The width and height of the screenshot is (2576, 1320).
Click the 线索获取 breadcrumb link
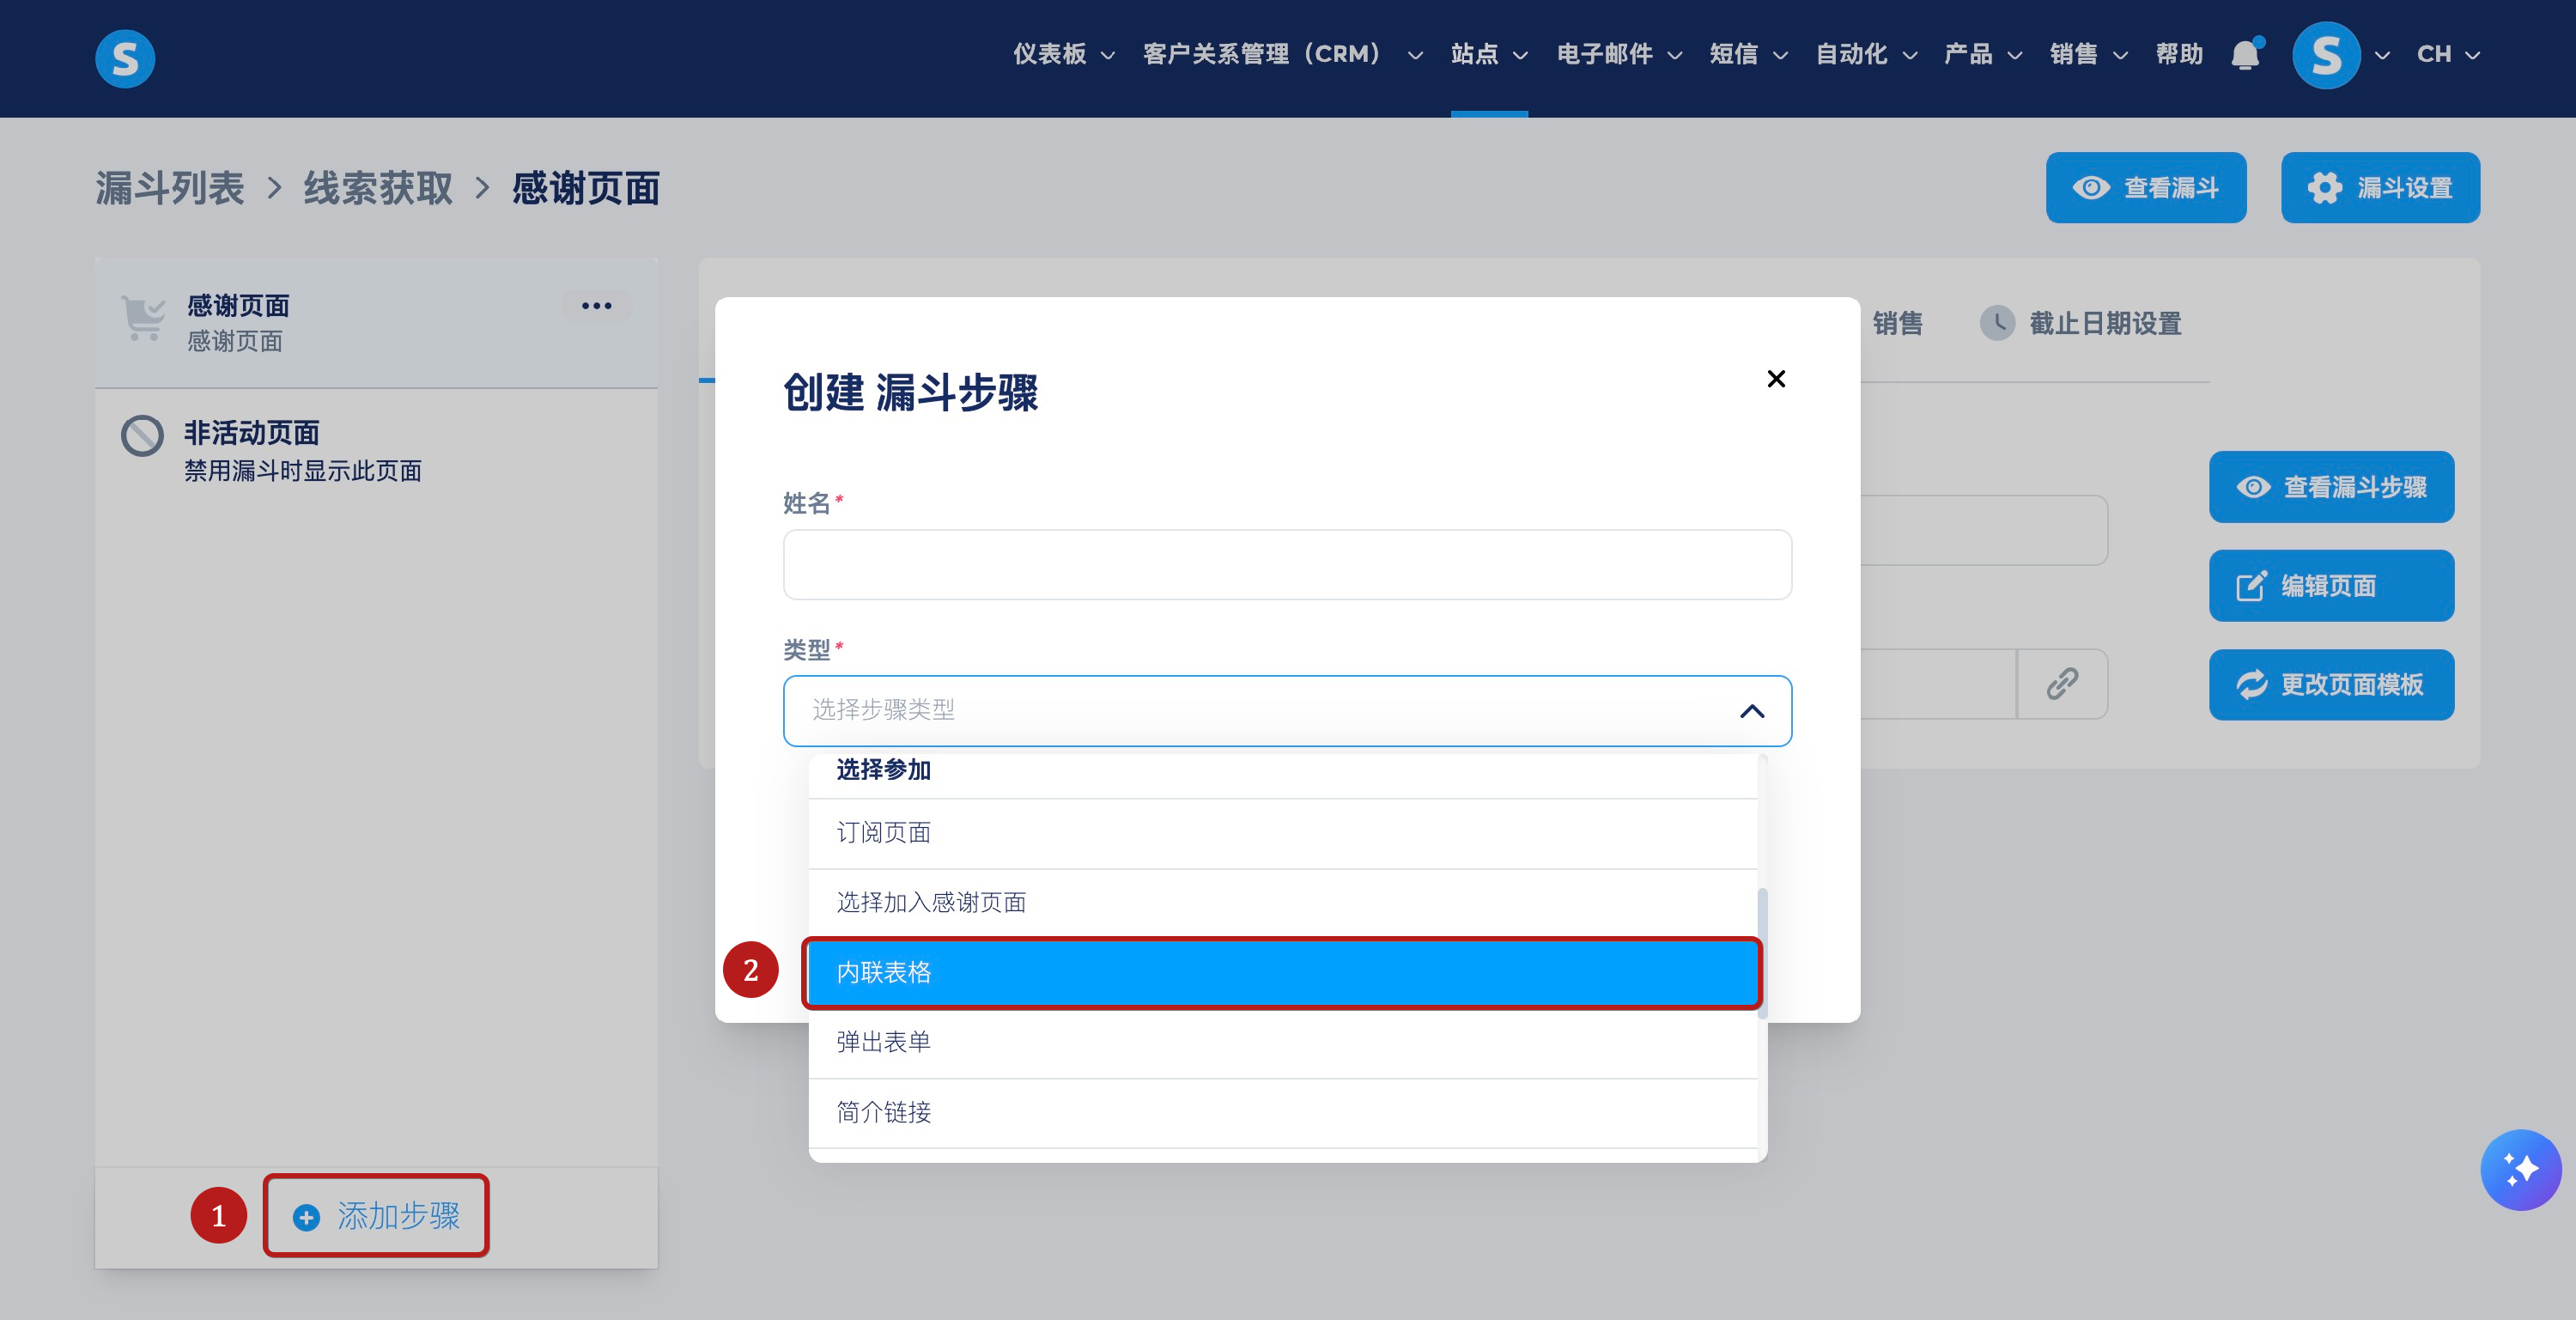(x=378, y=189)
